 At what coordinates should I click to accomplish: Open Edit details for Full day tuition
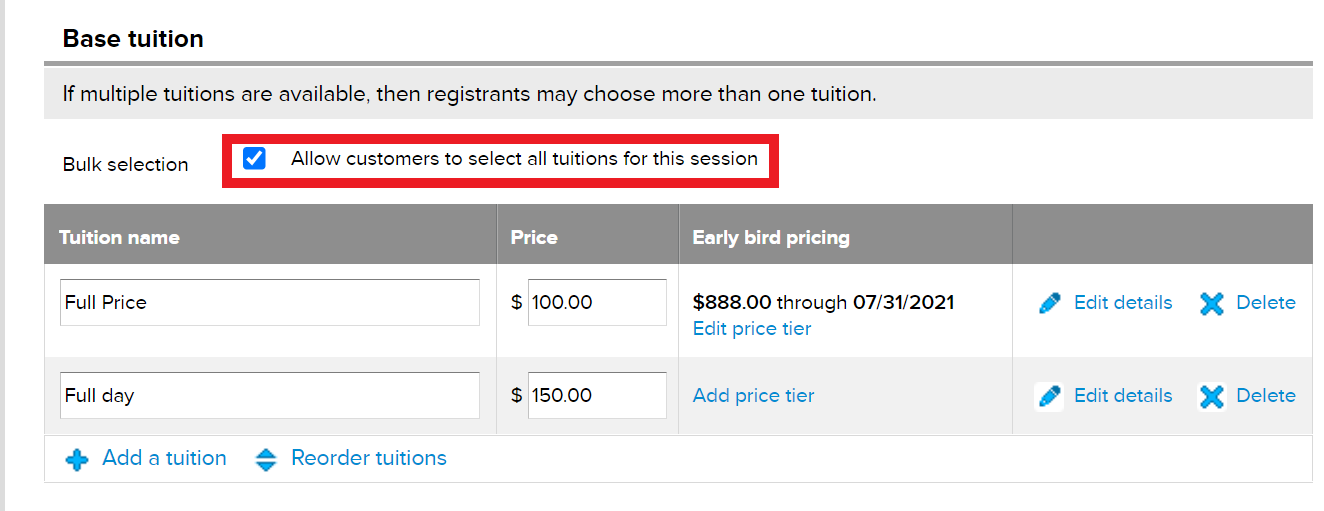(x=1123, y=395)
